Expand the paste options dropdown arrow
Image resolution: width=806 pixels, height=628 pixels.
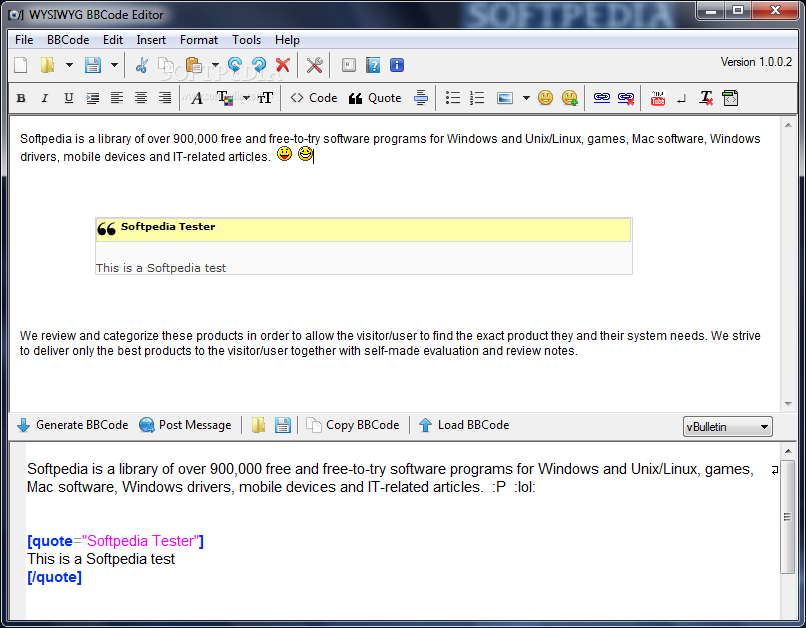215,65
